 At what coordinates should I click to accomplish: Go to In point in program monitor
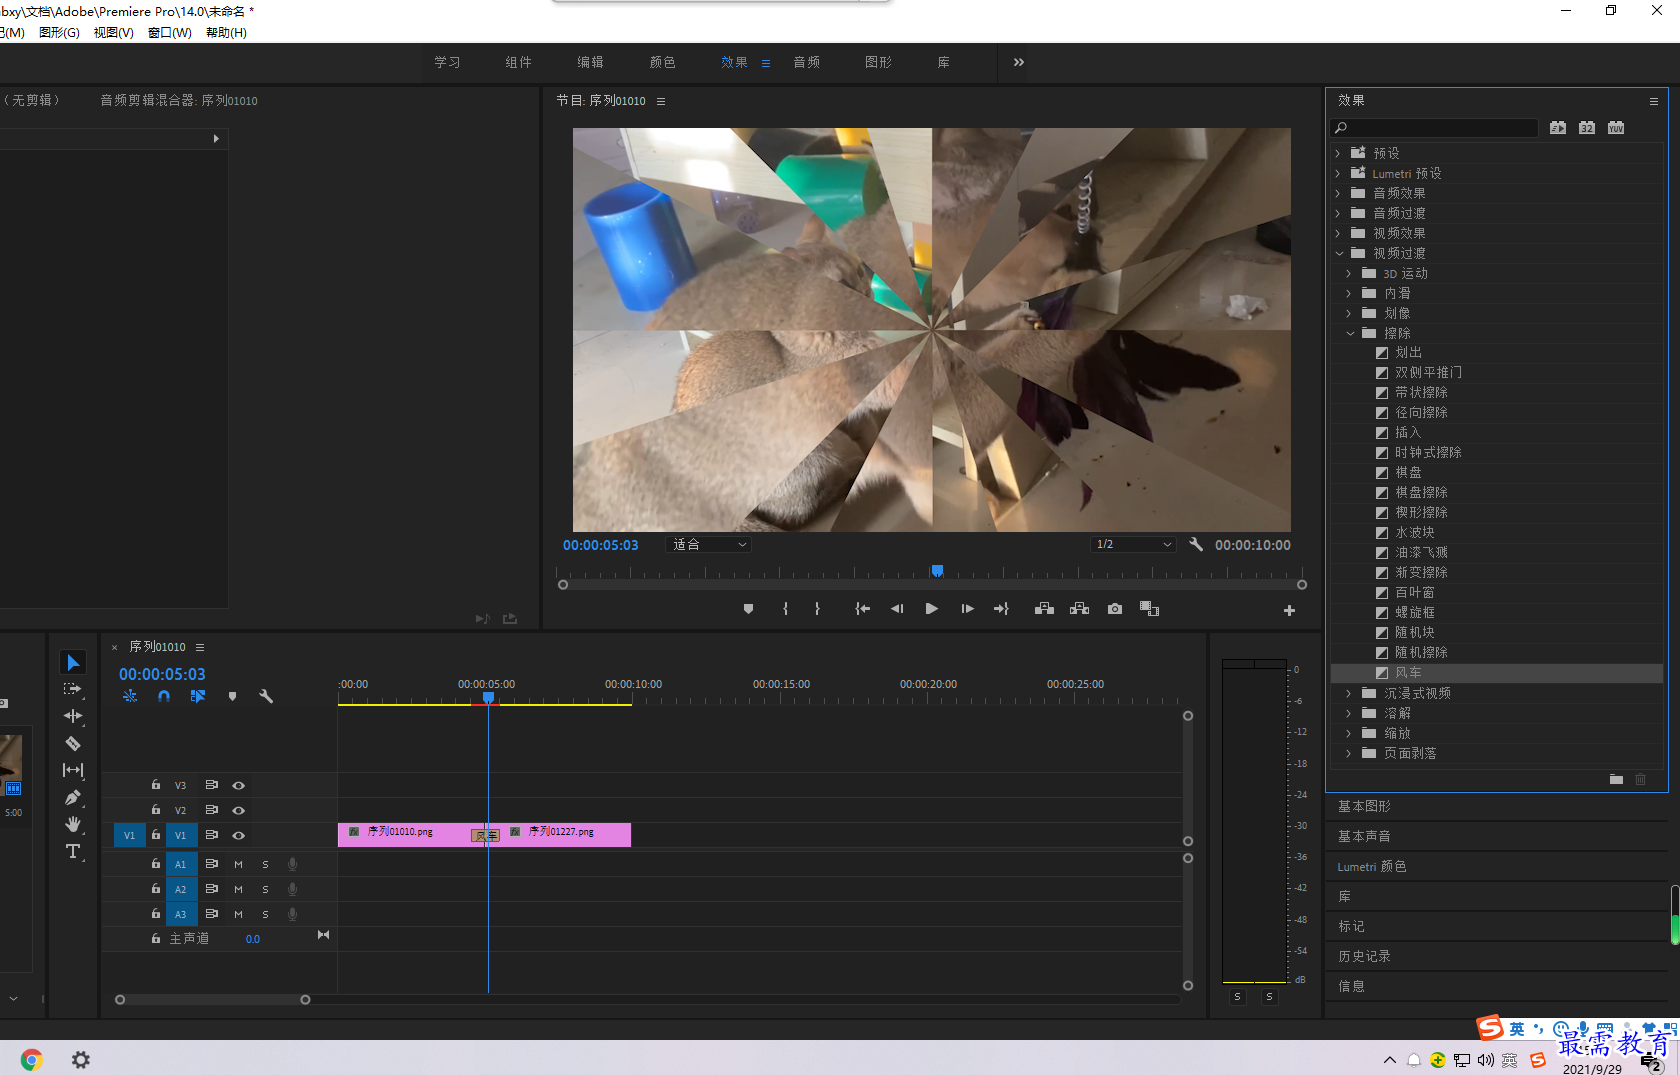click(x=862, y=609)
